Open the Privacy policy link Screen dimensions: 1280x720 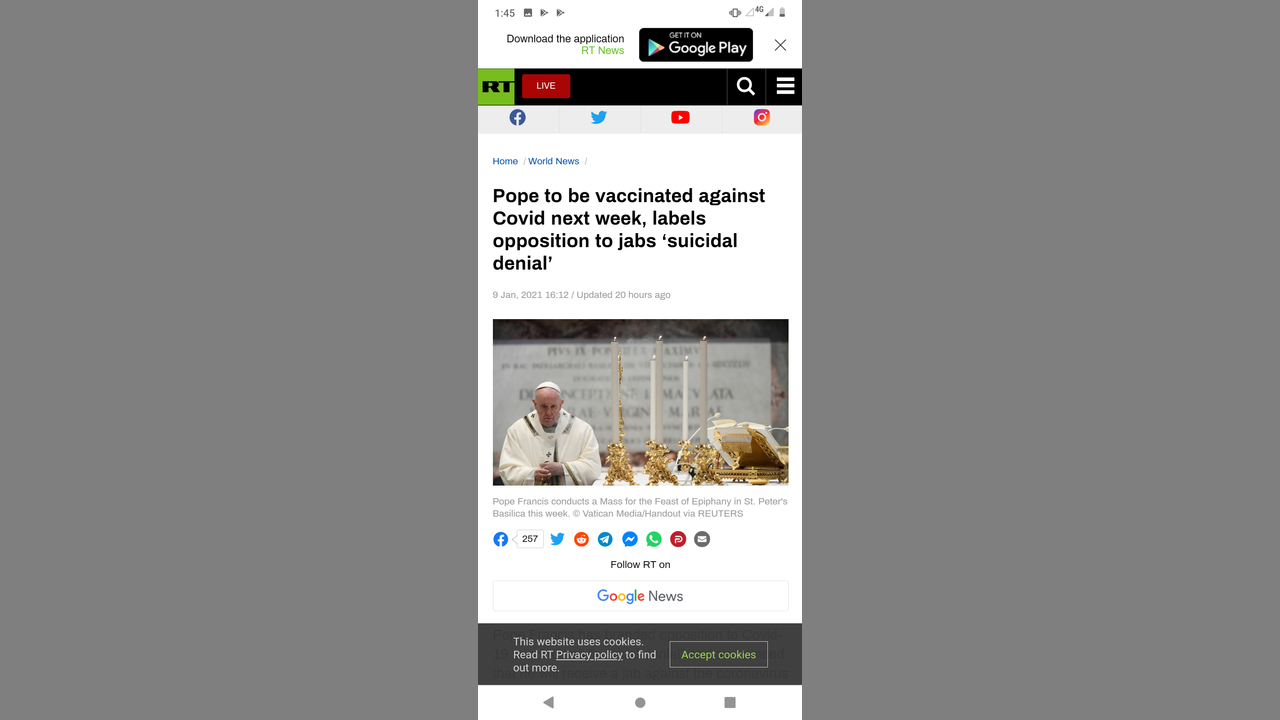589,655
